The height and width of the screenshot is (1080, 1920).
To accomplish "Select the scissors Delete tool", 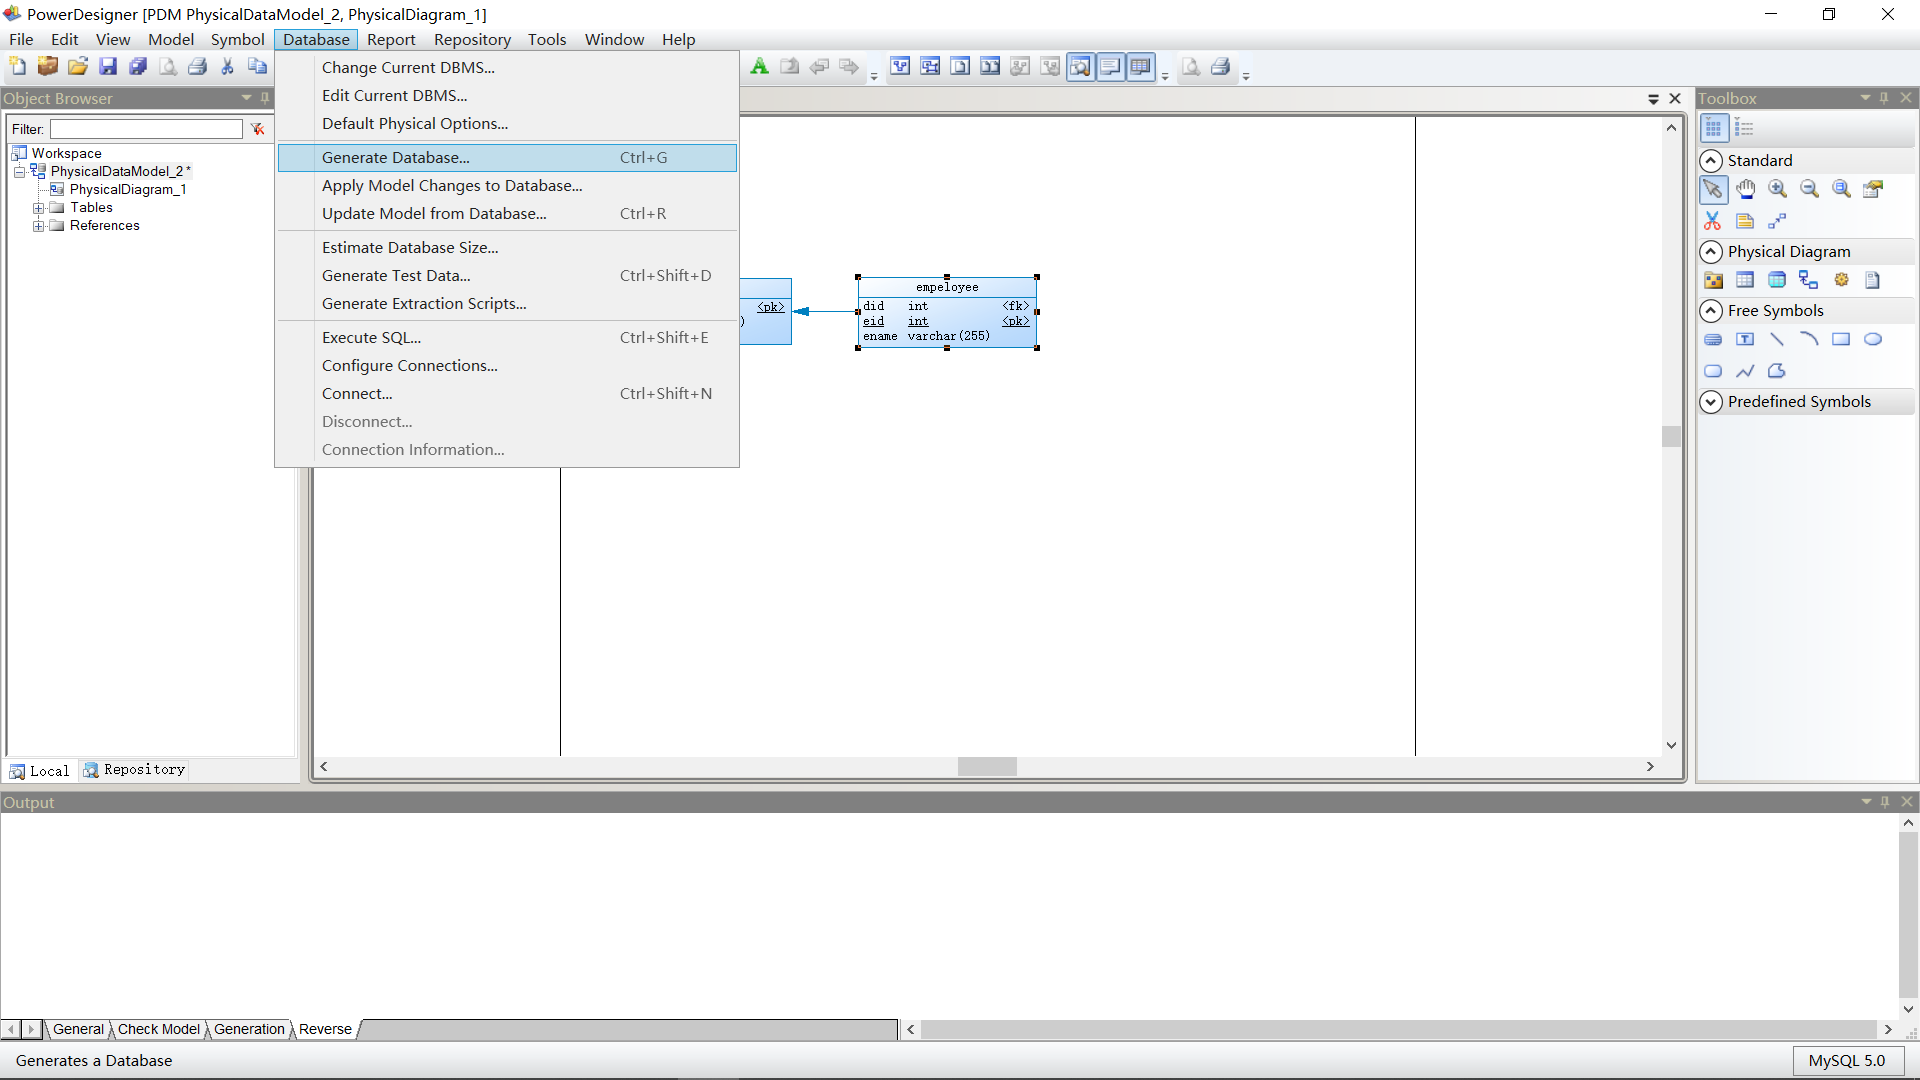I will 1713,221.
